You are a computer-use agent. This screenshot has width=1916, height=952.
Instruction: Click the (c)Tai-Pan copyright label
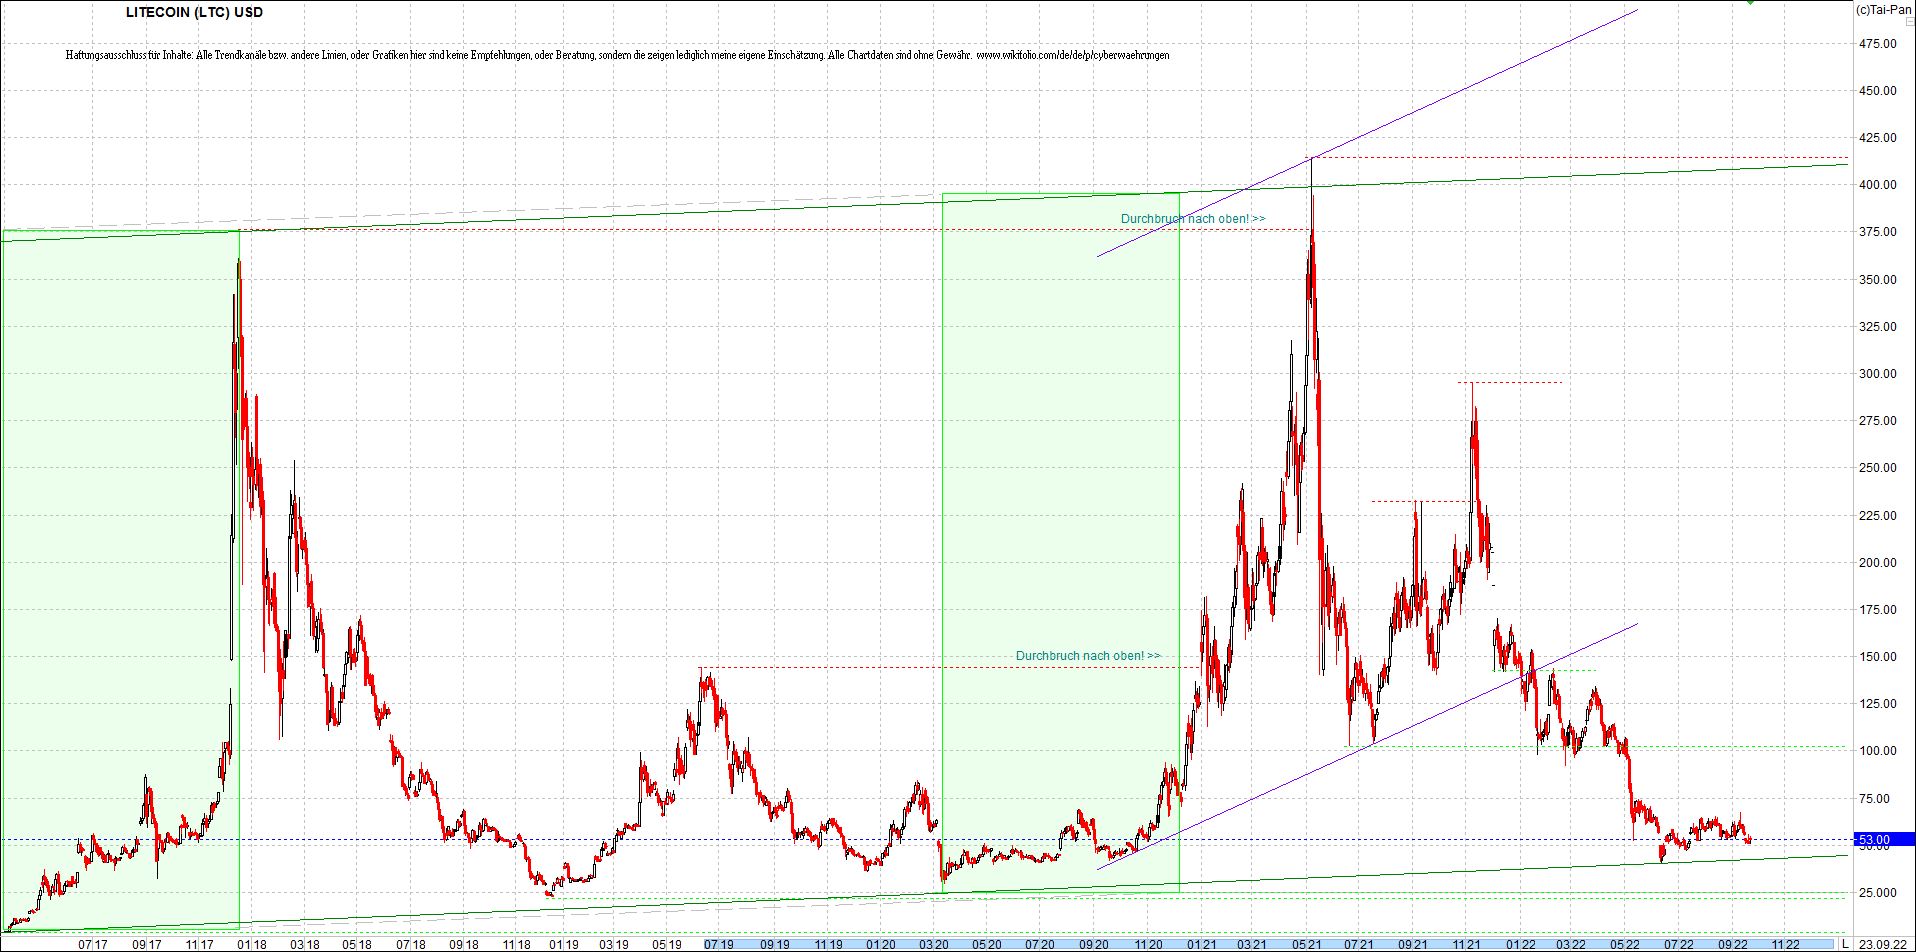[x=1883, y=10]
